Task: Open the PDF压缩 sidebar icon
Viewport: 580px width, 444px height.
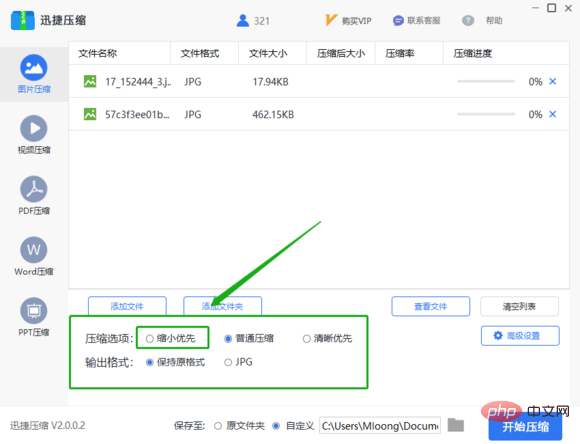Action: tap(34, 189)
